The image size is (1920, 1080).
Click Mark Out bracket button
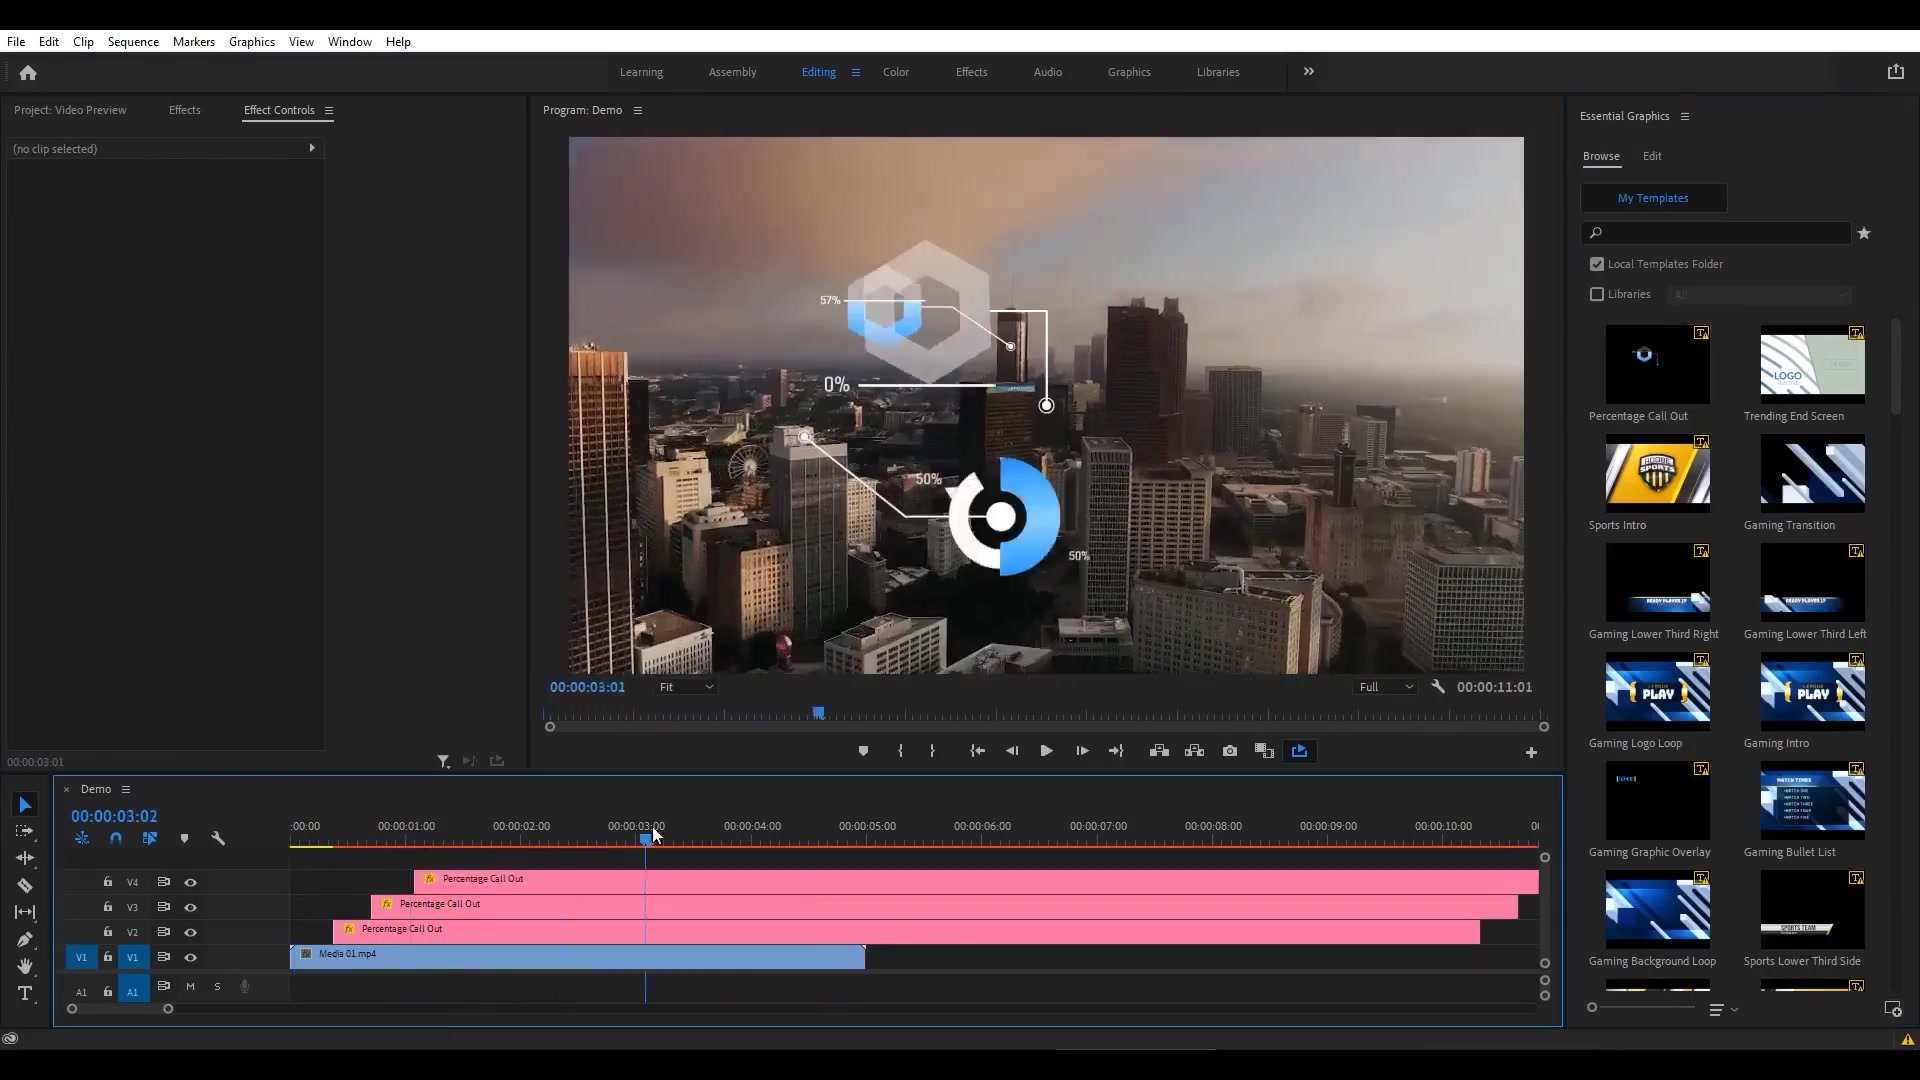tap(932, 751)
